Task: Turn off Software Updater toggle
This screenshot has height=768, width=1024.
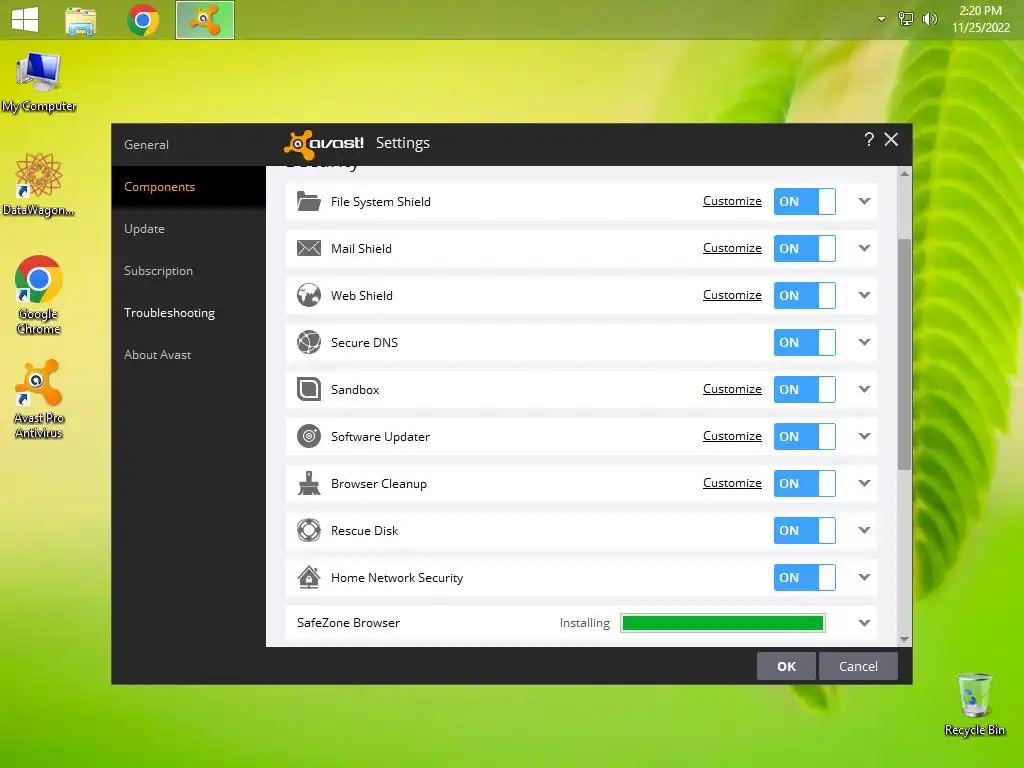Action: [805, 436]
